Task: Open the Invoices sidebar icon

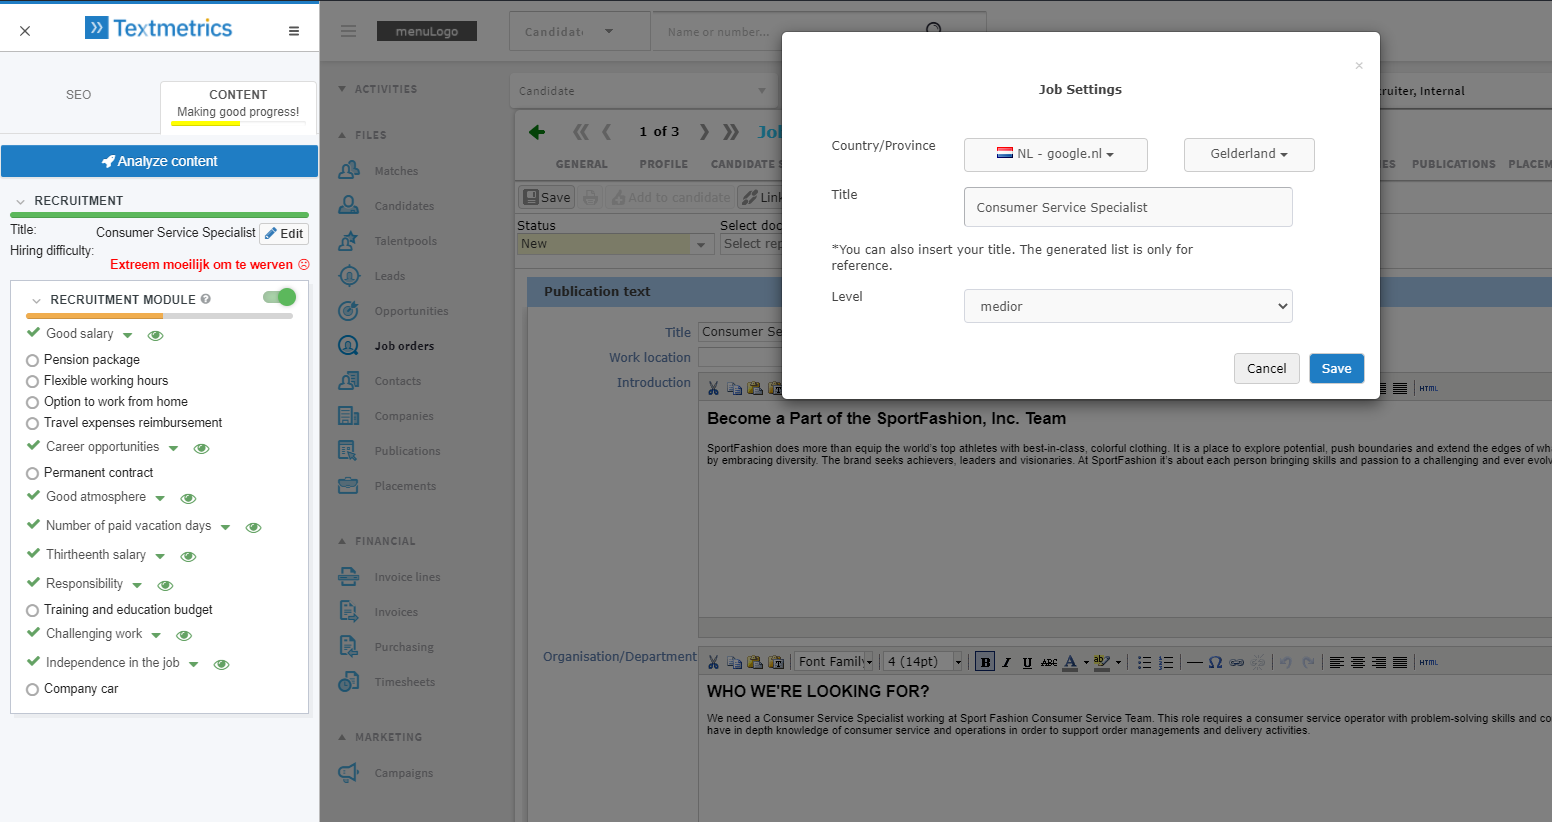Action: 348,611
